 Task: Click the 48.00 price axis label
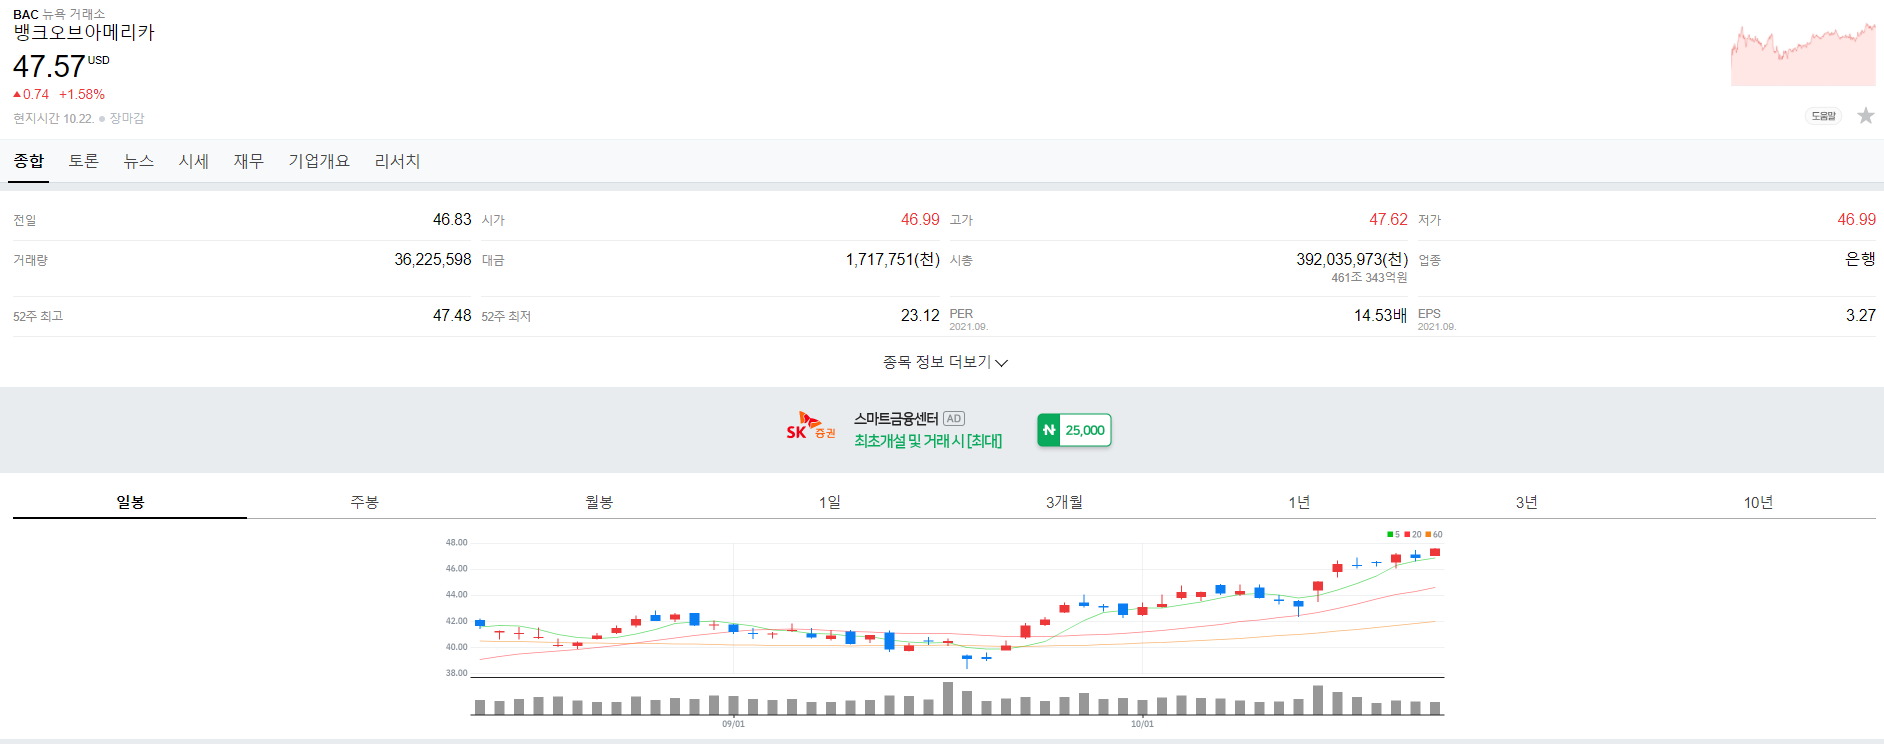click(456, 542)
